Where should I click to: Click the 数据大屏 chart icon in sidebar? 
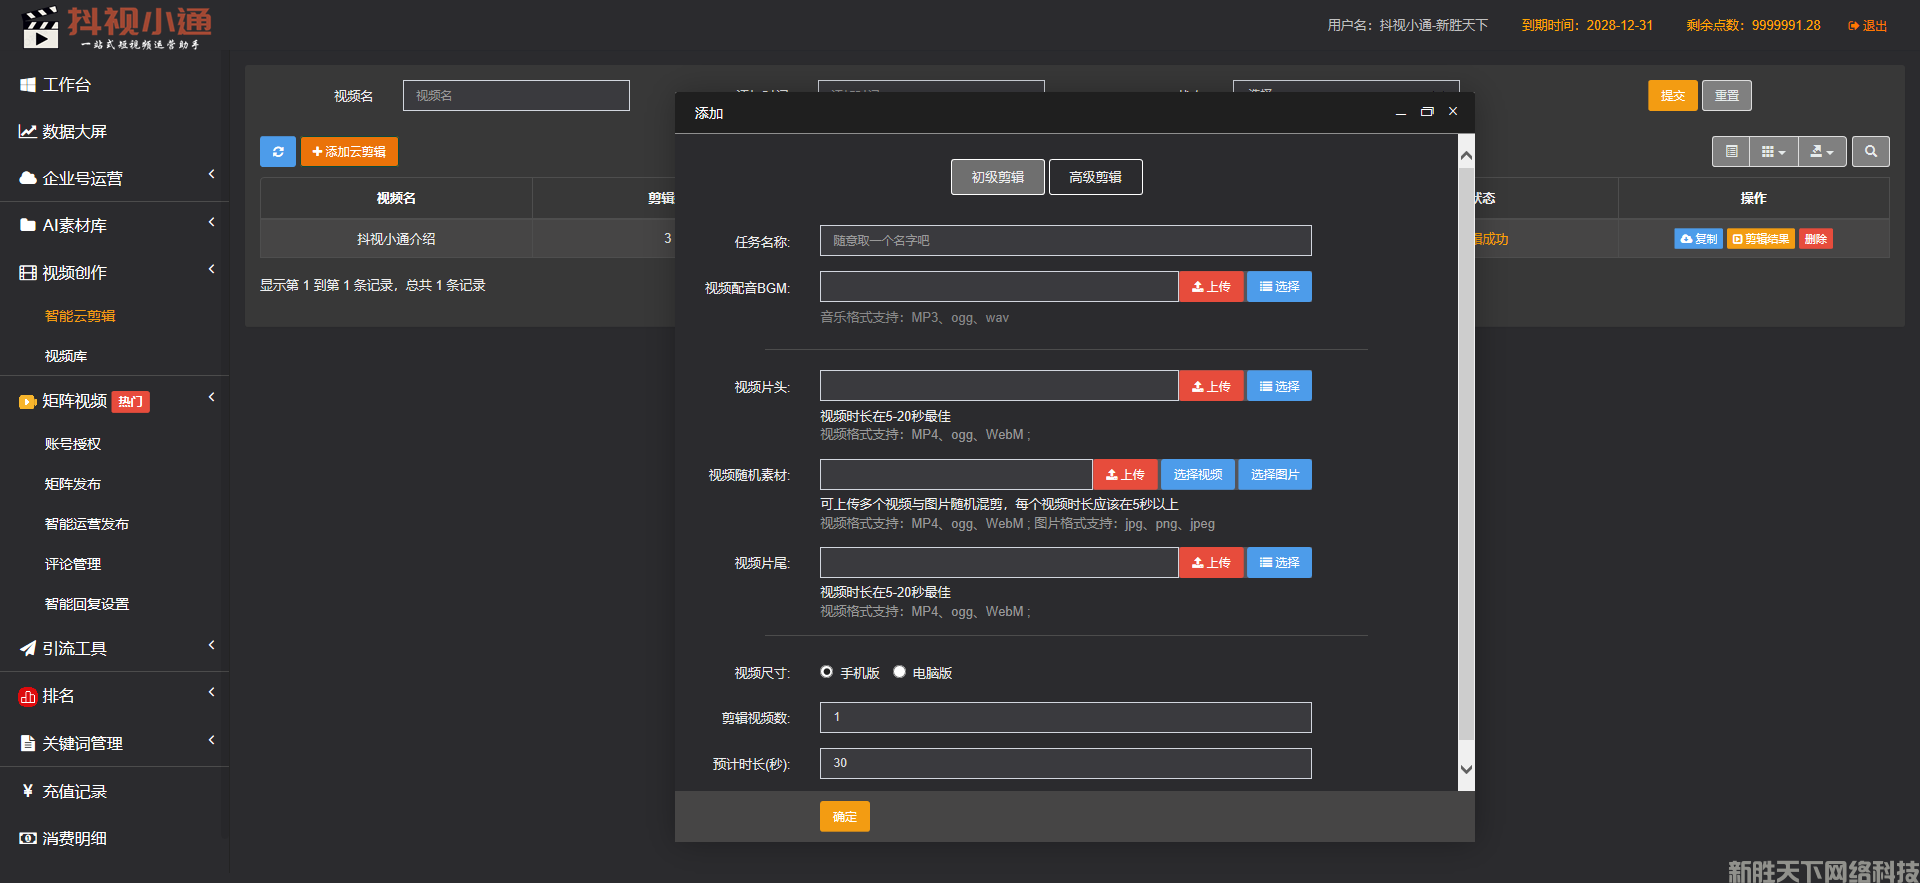coord(28,132)
